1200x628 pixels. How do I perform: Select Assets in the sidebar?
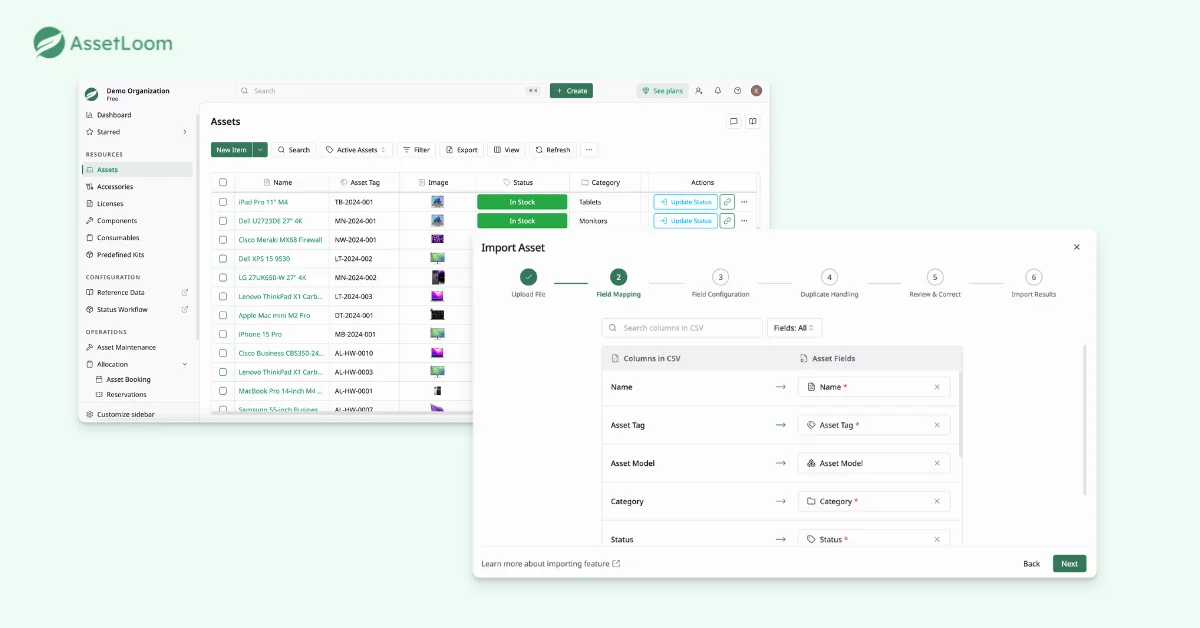click(x=137, y=170)
